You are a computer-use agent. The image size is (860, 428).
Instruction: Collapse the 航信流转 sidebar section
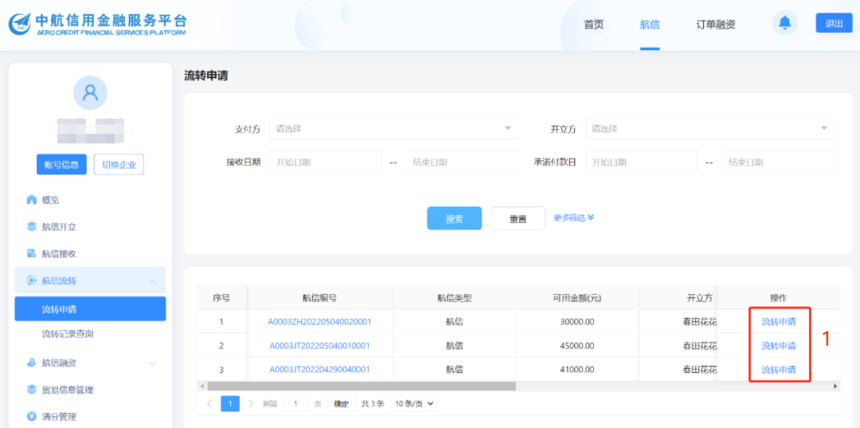click(153, 282)
